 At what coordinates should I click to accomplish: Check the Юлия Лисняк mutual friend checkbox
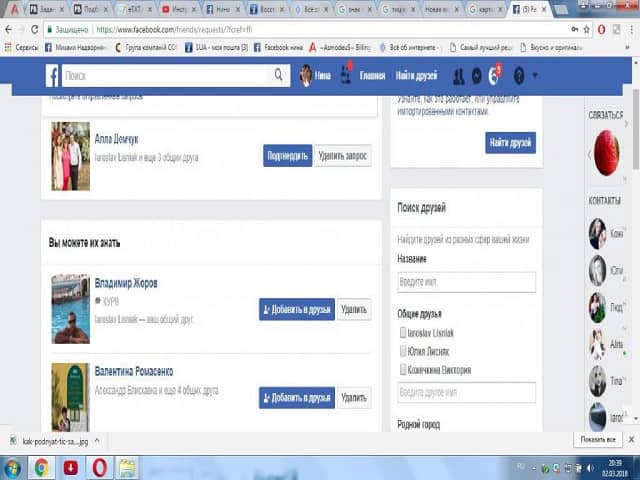tap(403, 351)
